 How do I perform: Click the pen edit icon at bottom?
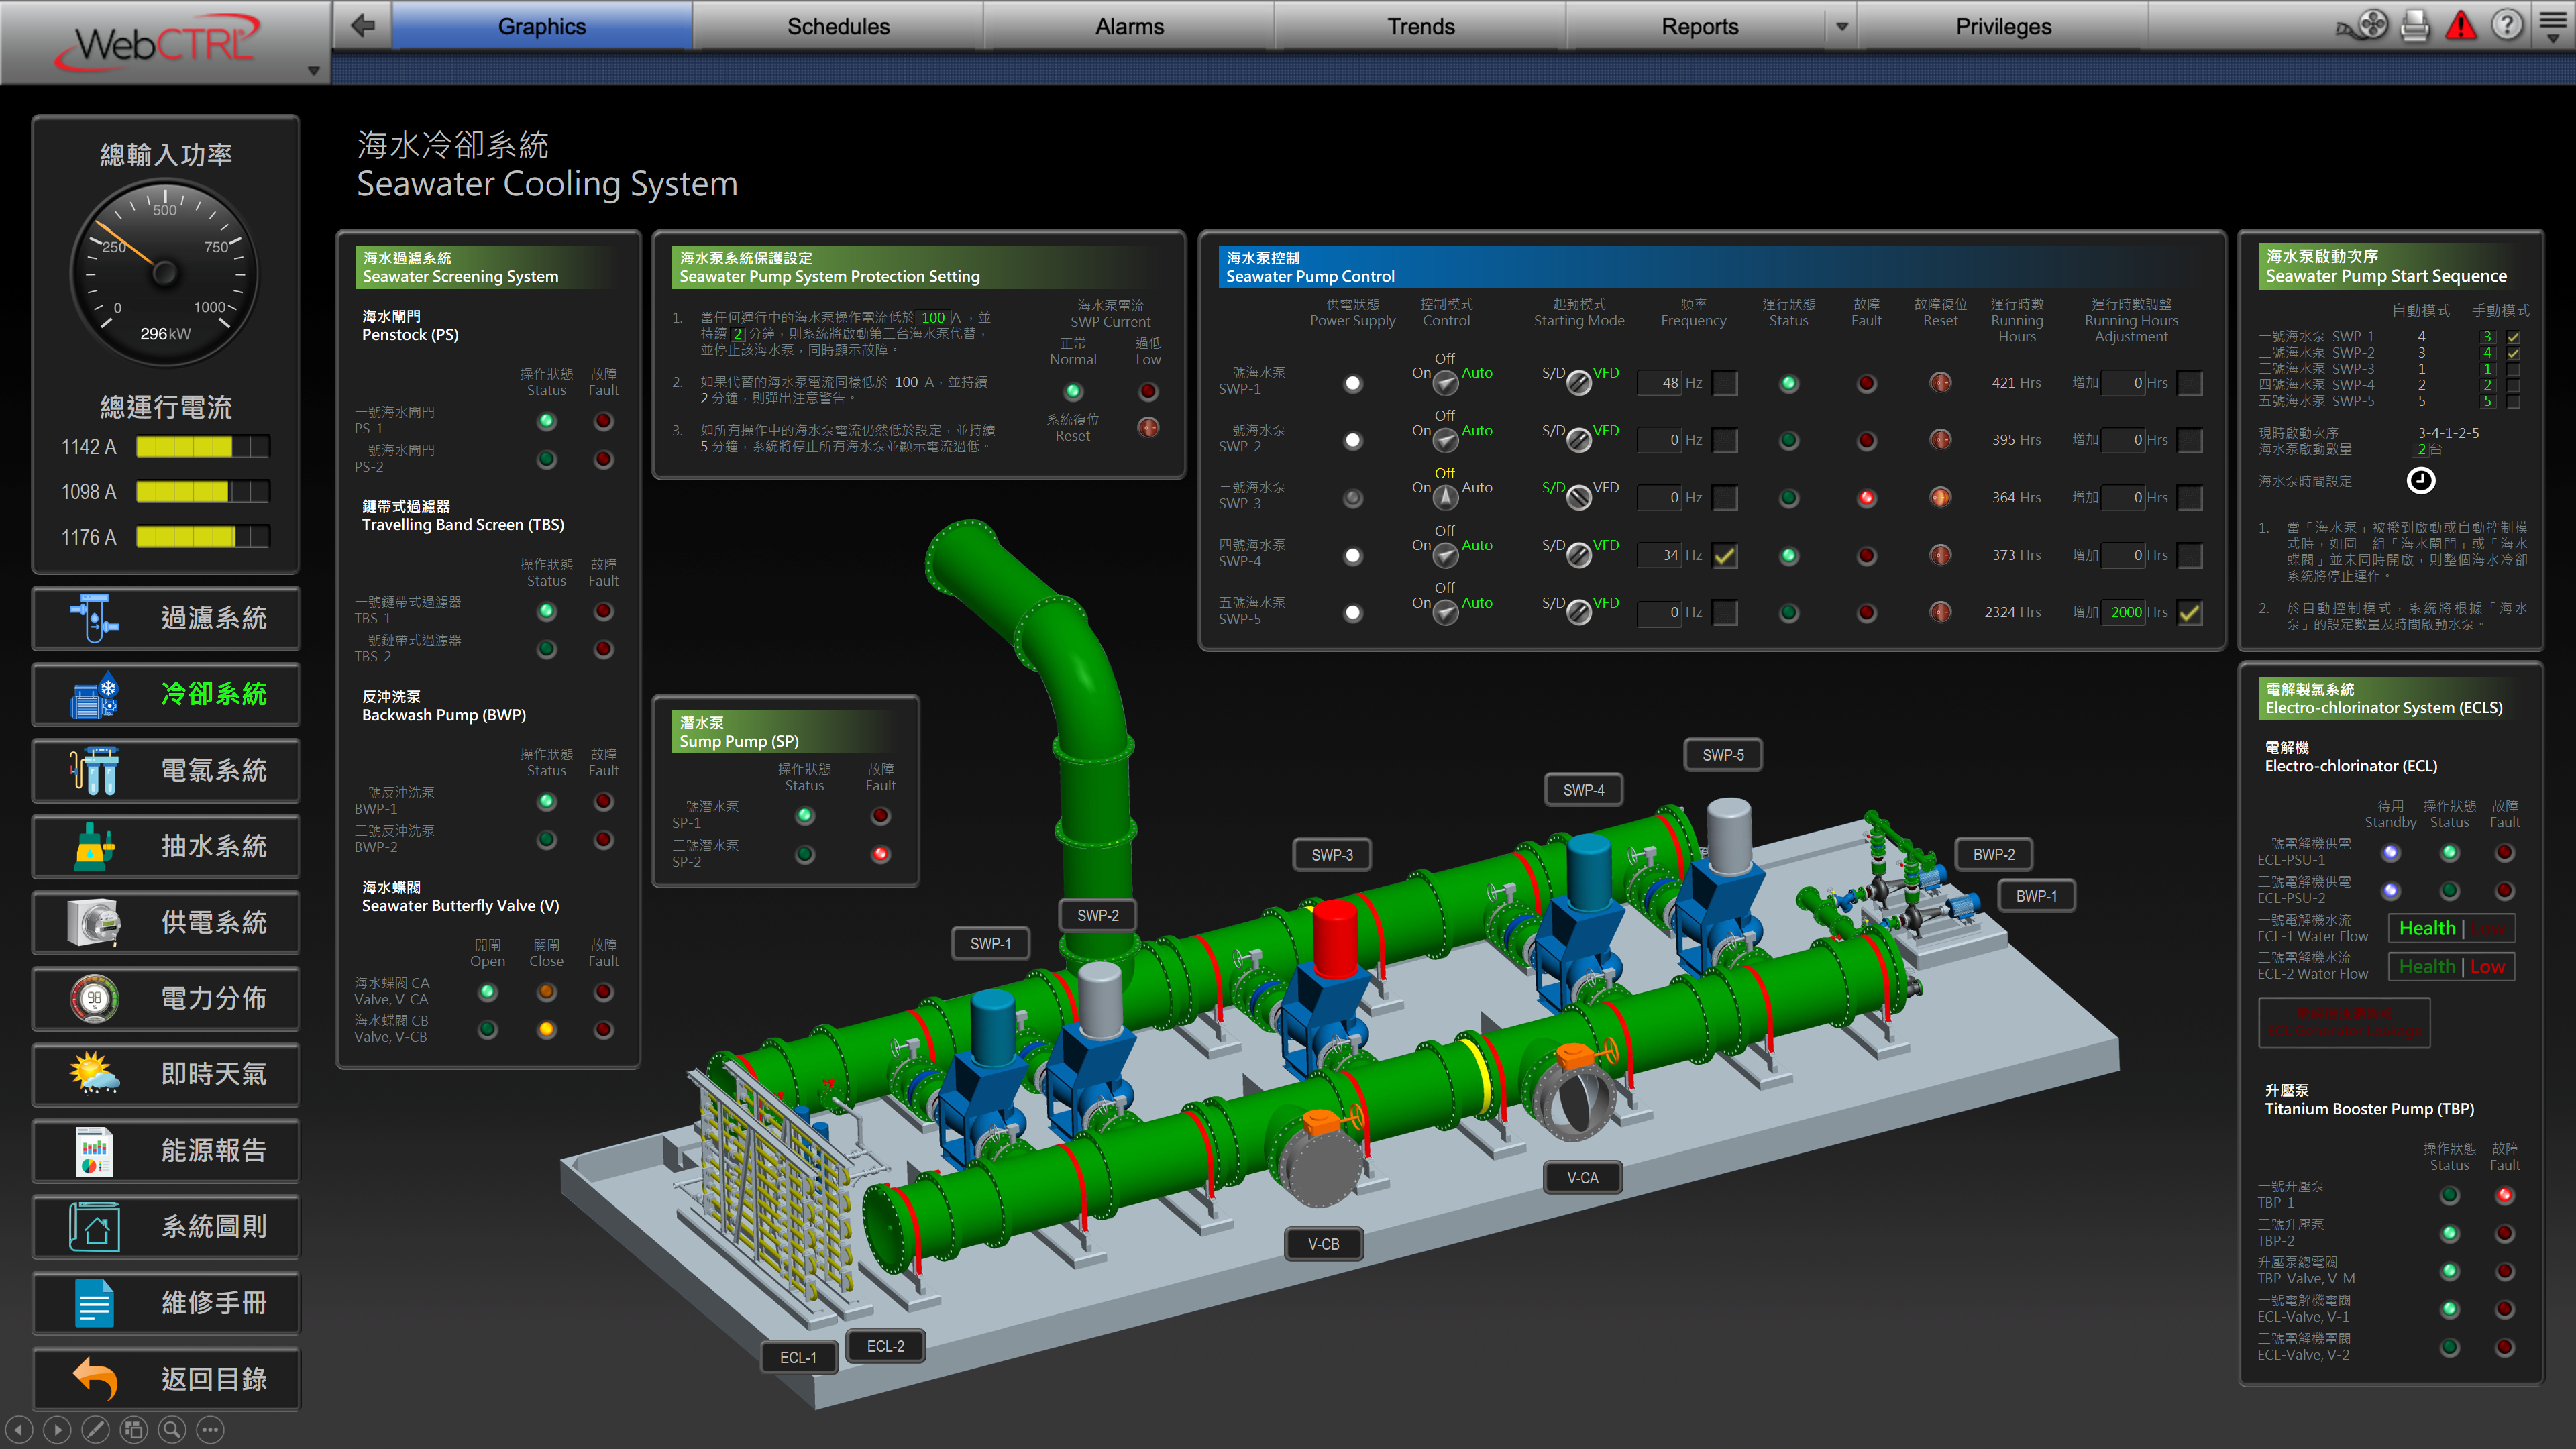coord(95,1430)
